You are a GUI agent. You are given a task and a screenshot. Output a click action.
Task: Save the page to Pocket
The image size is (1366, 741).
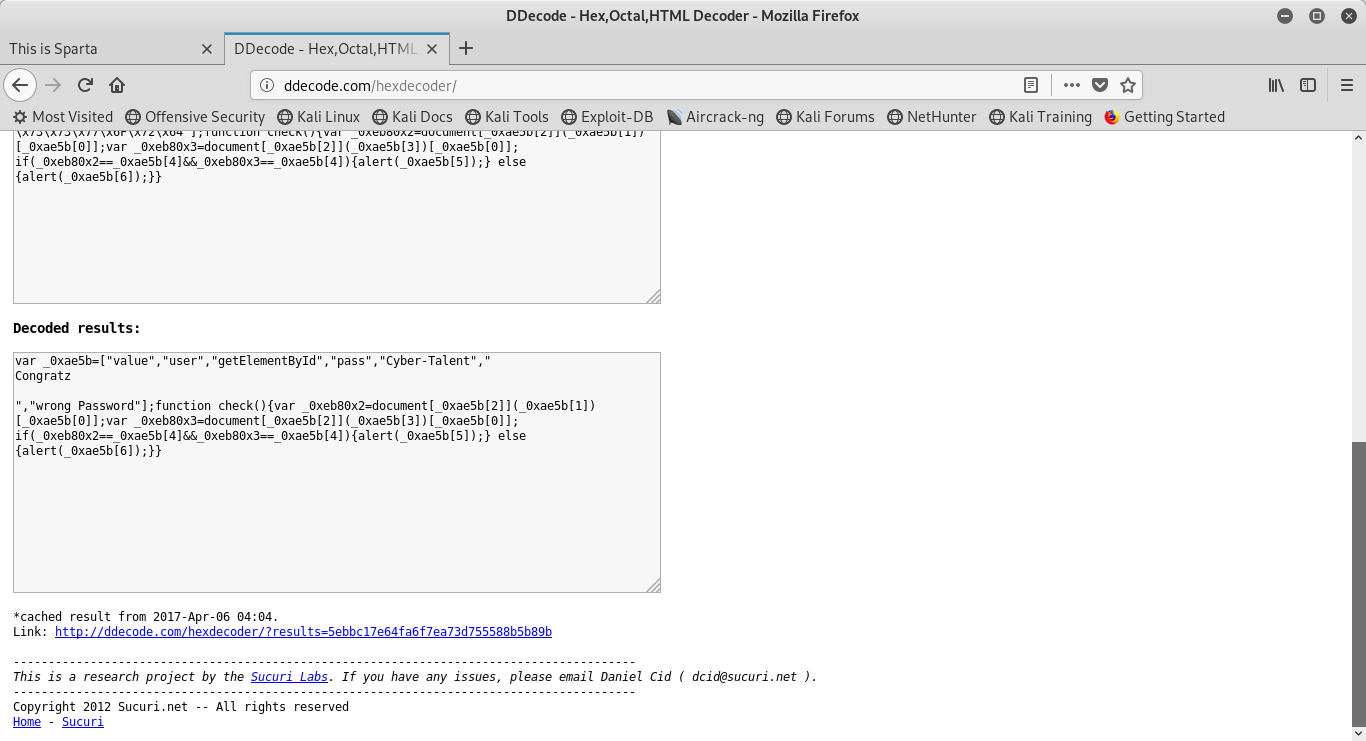coord(1100,85)
